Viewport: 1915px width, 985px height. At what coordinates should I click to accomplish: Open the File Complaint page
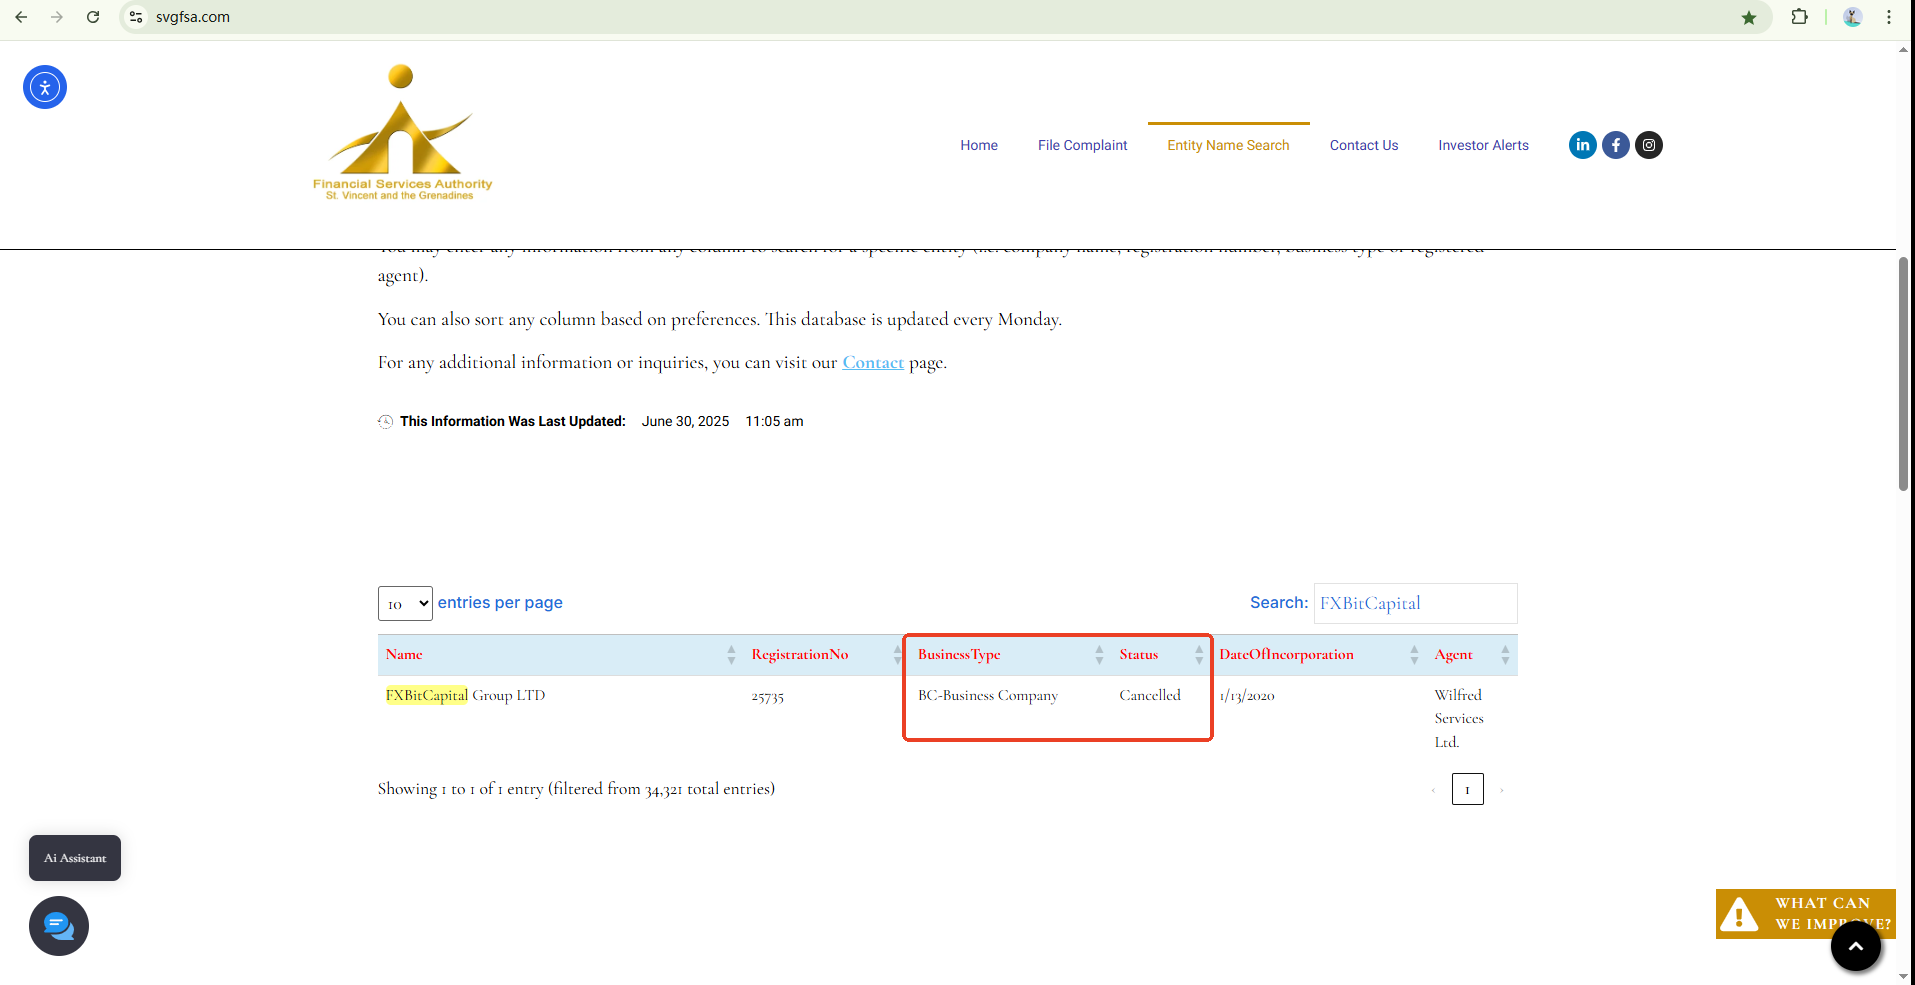[x=1082, y=145]
